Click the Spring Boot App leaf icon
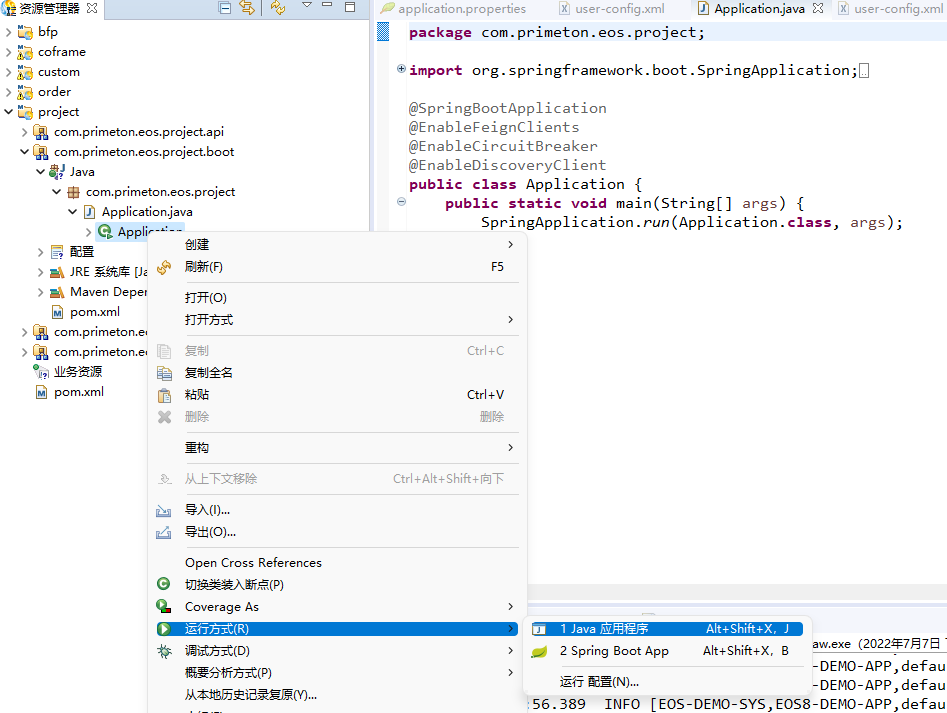Viewport: 947px width, 713px height. pyautogui.click(x=539, y=651)
